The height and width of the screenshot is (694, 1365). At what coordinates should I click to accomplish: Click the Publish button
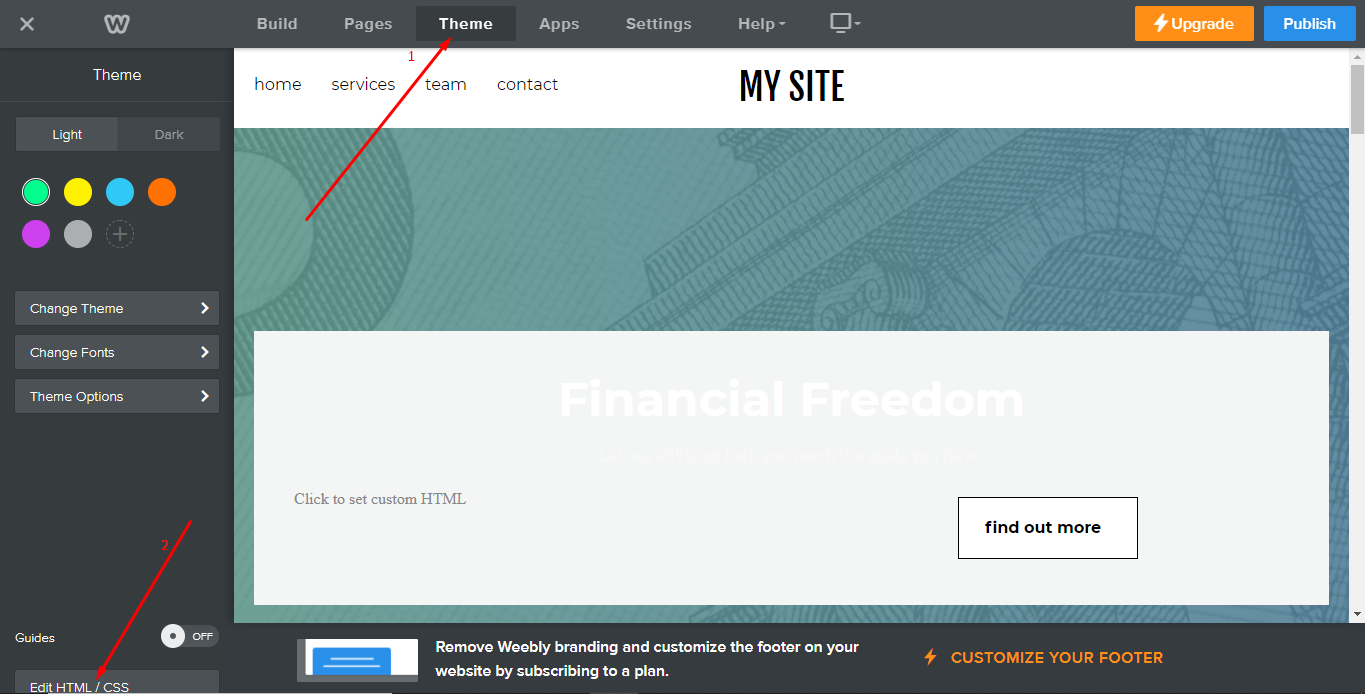(x=1309, y=24)
